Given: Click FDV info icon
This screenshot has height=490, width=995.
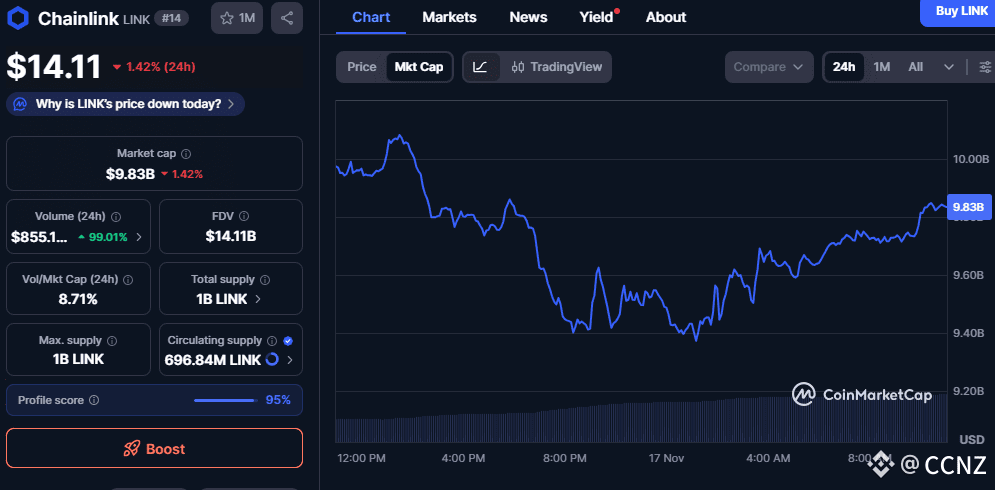Looking at the screenshot, I should pyautogui.click(x=244, y=216).
